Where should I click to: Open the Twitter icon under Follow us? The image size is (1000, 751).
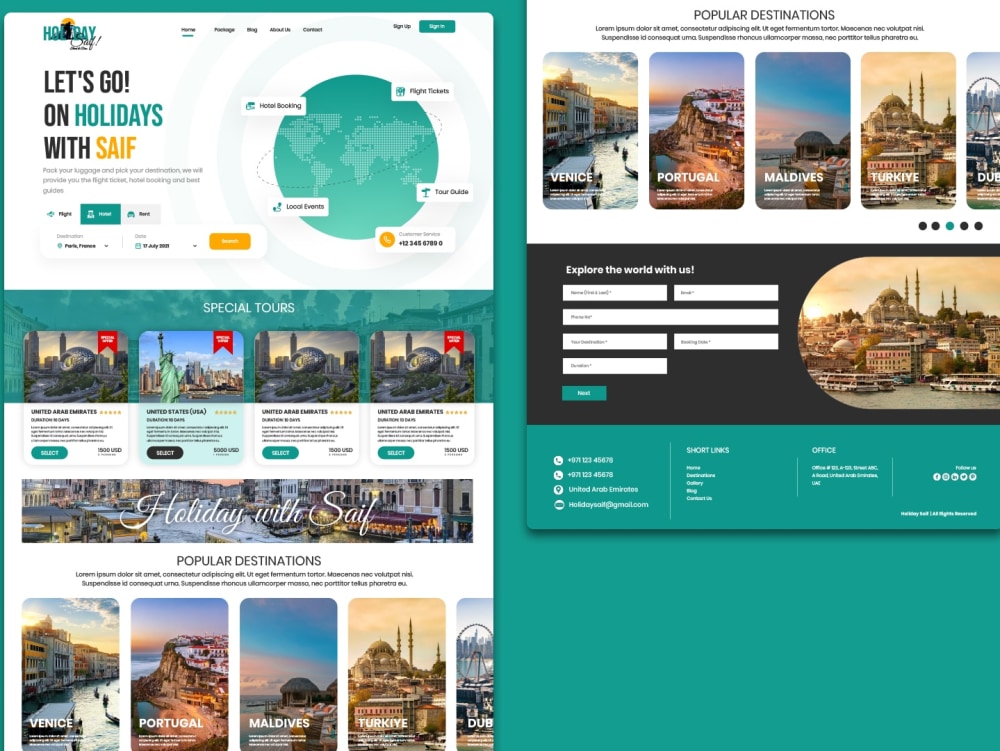point(964,477)
